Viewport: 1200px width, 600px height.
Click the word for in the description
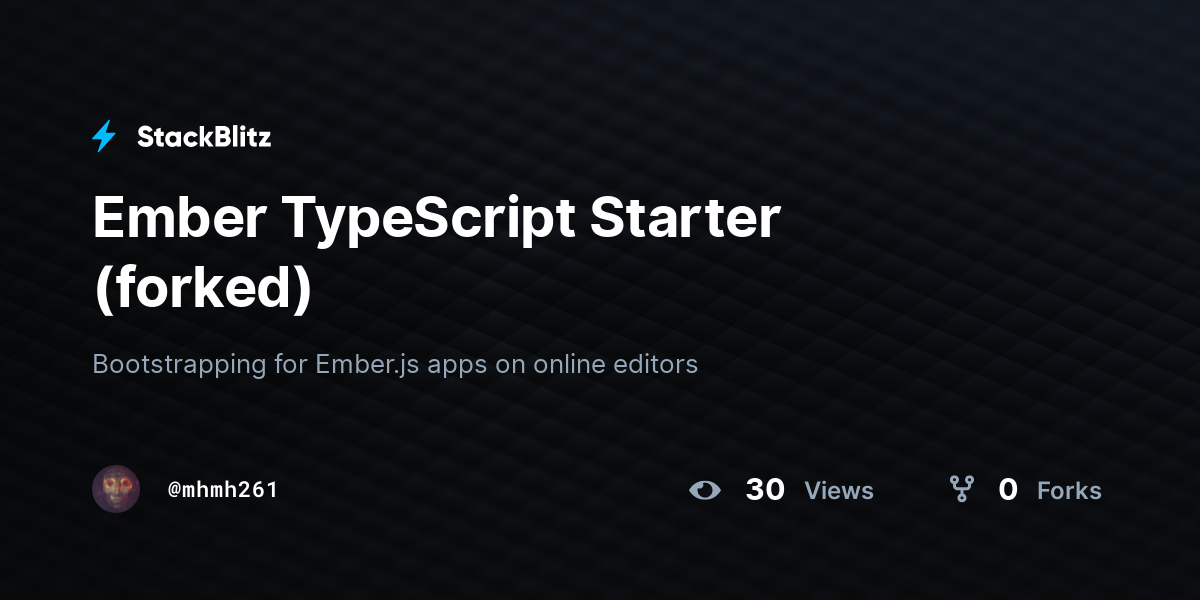(x=291, y=364)
